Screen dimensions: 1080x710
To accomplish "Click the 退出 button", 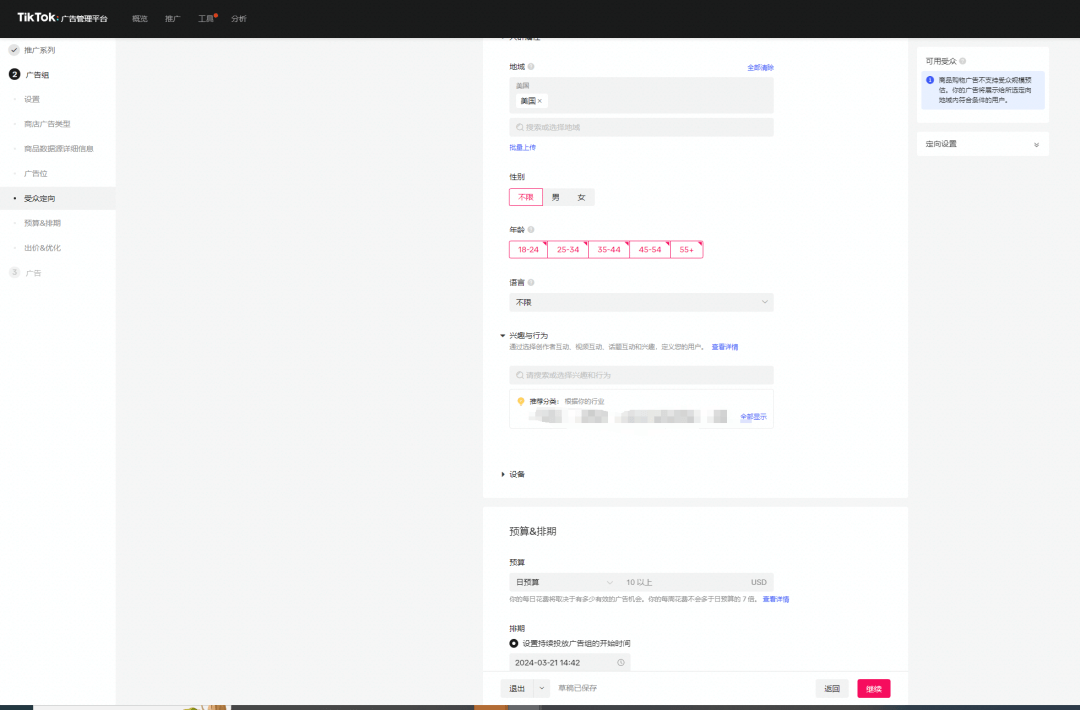I will [517, 688].
